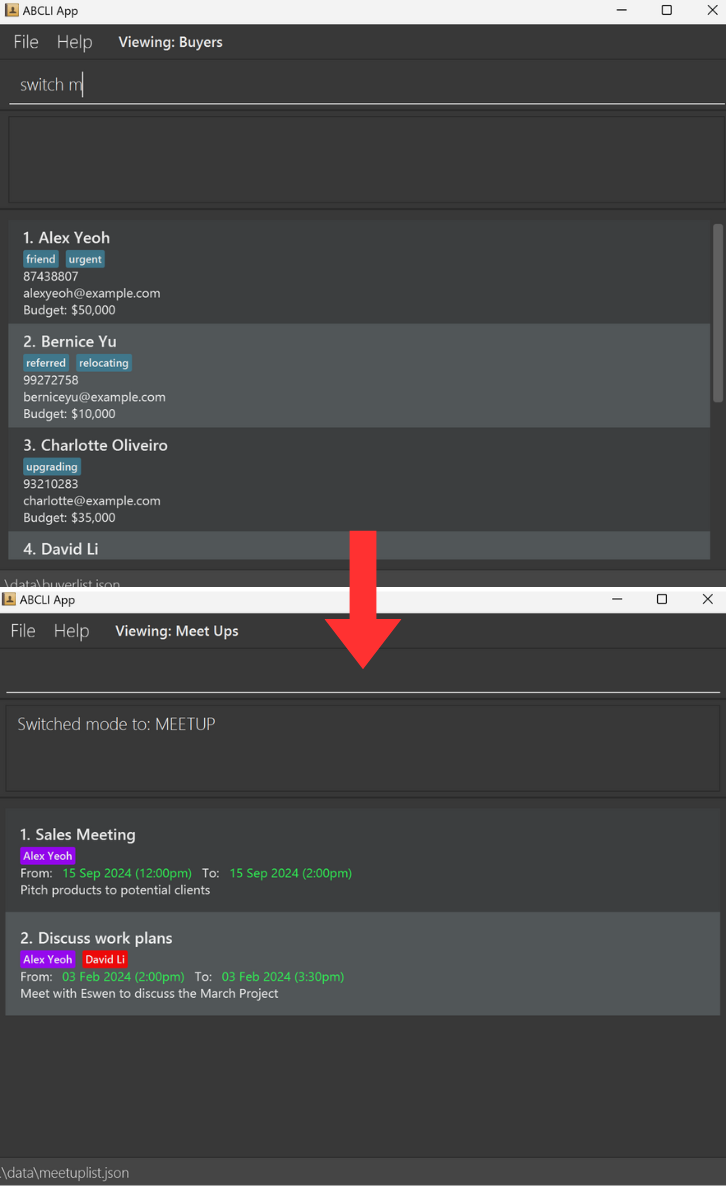Select the Bernice Yu buyer entry
726x1186 pixels.
[x=358, y=376]
